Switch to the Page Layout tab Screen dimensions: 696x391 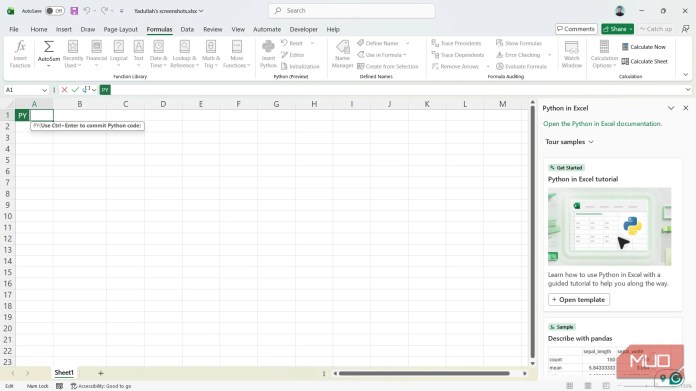[x=120, y=29]
